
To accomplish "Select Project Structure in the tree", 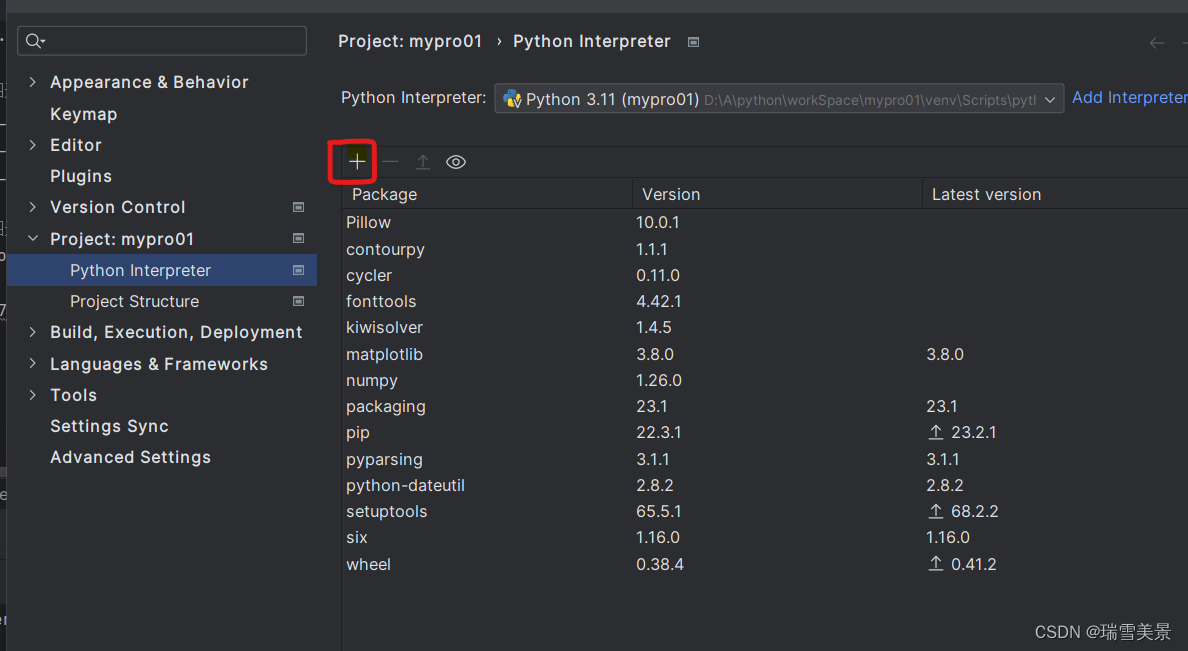I will (134, 302).
